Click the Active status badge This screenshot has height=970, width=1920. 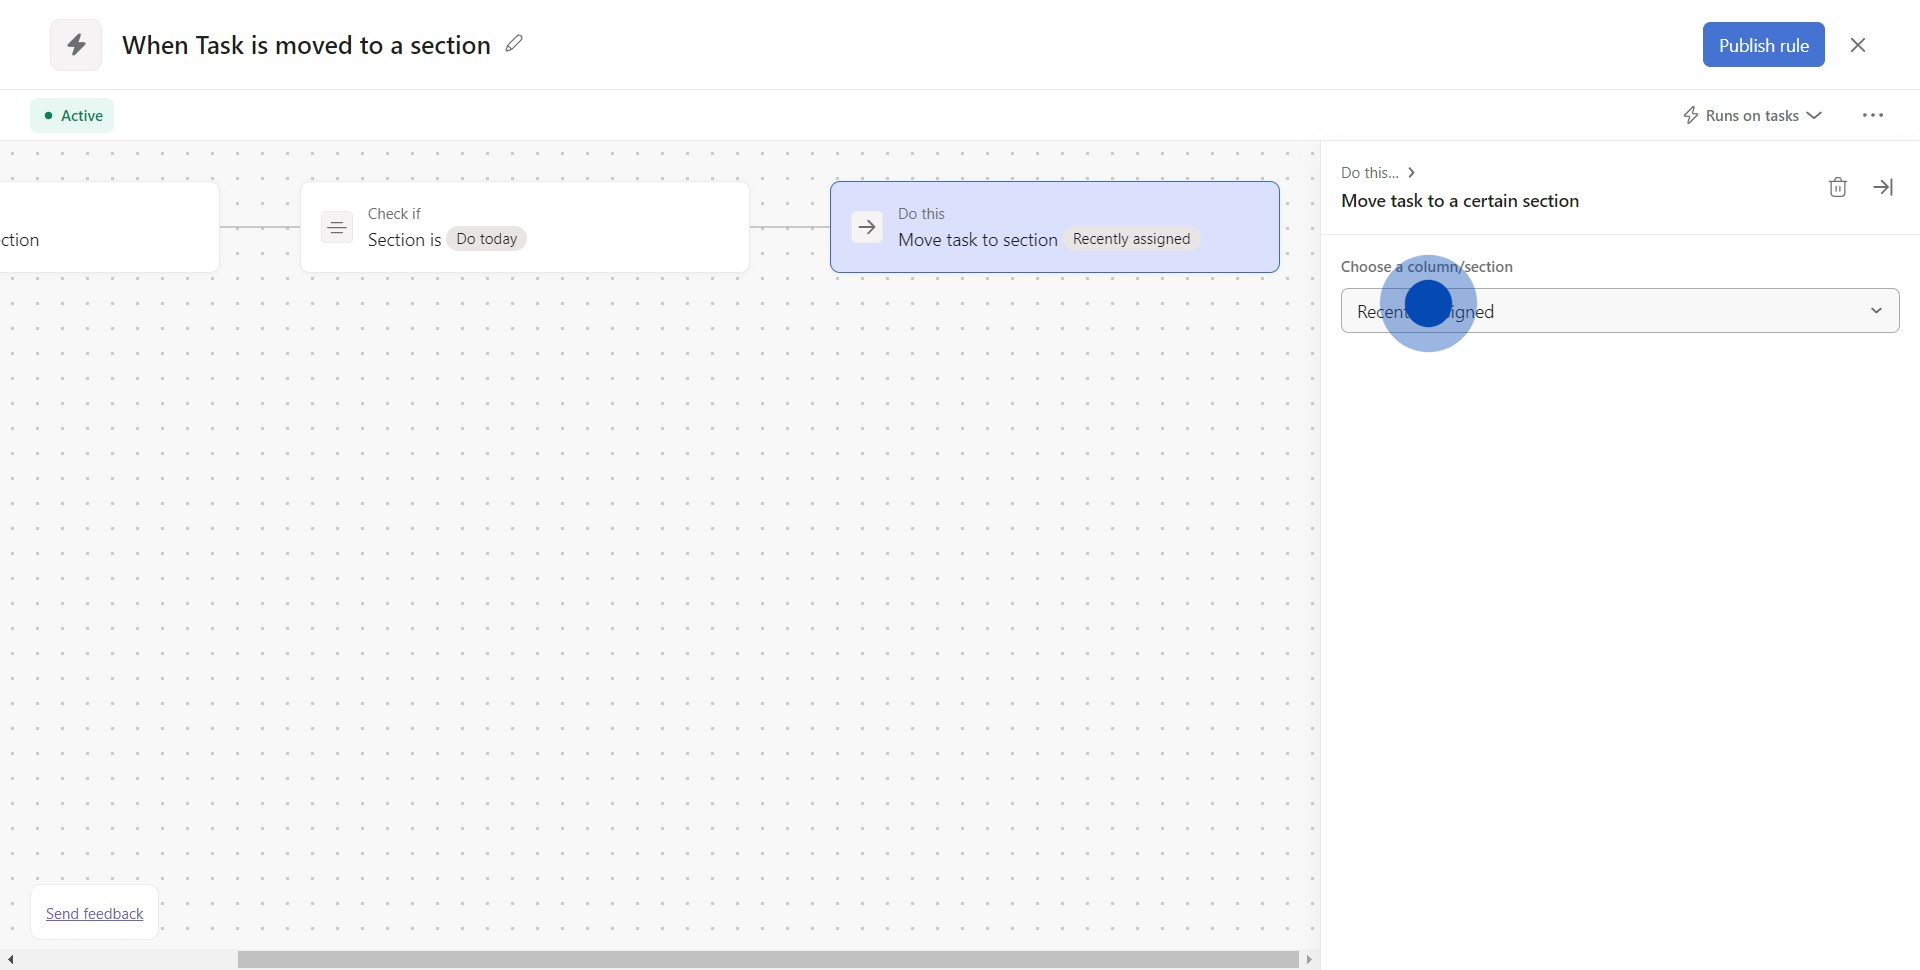[72, 116]
